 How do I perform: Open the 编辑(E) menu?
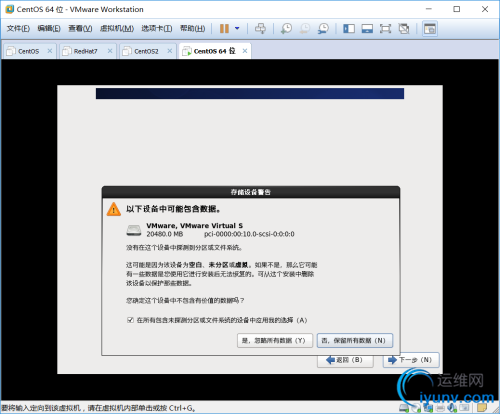pos(49,29)
